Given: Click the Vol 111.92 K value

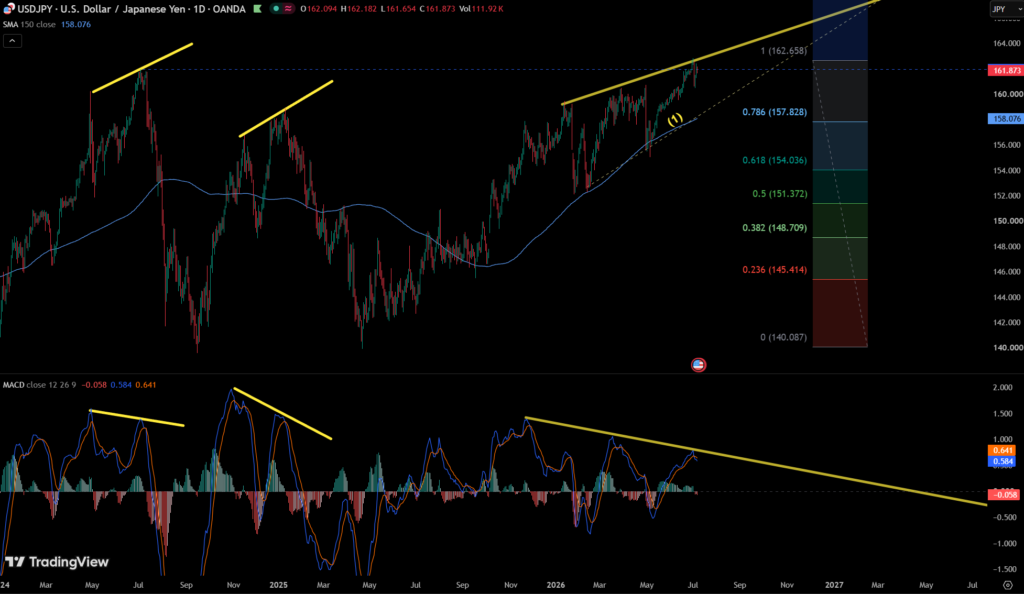Looking at the screenshot, I should [x=481, y=9].
